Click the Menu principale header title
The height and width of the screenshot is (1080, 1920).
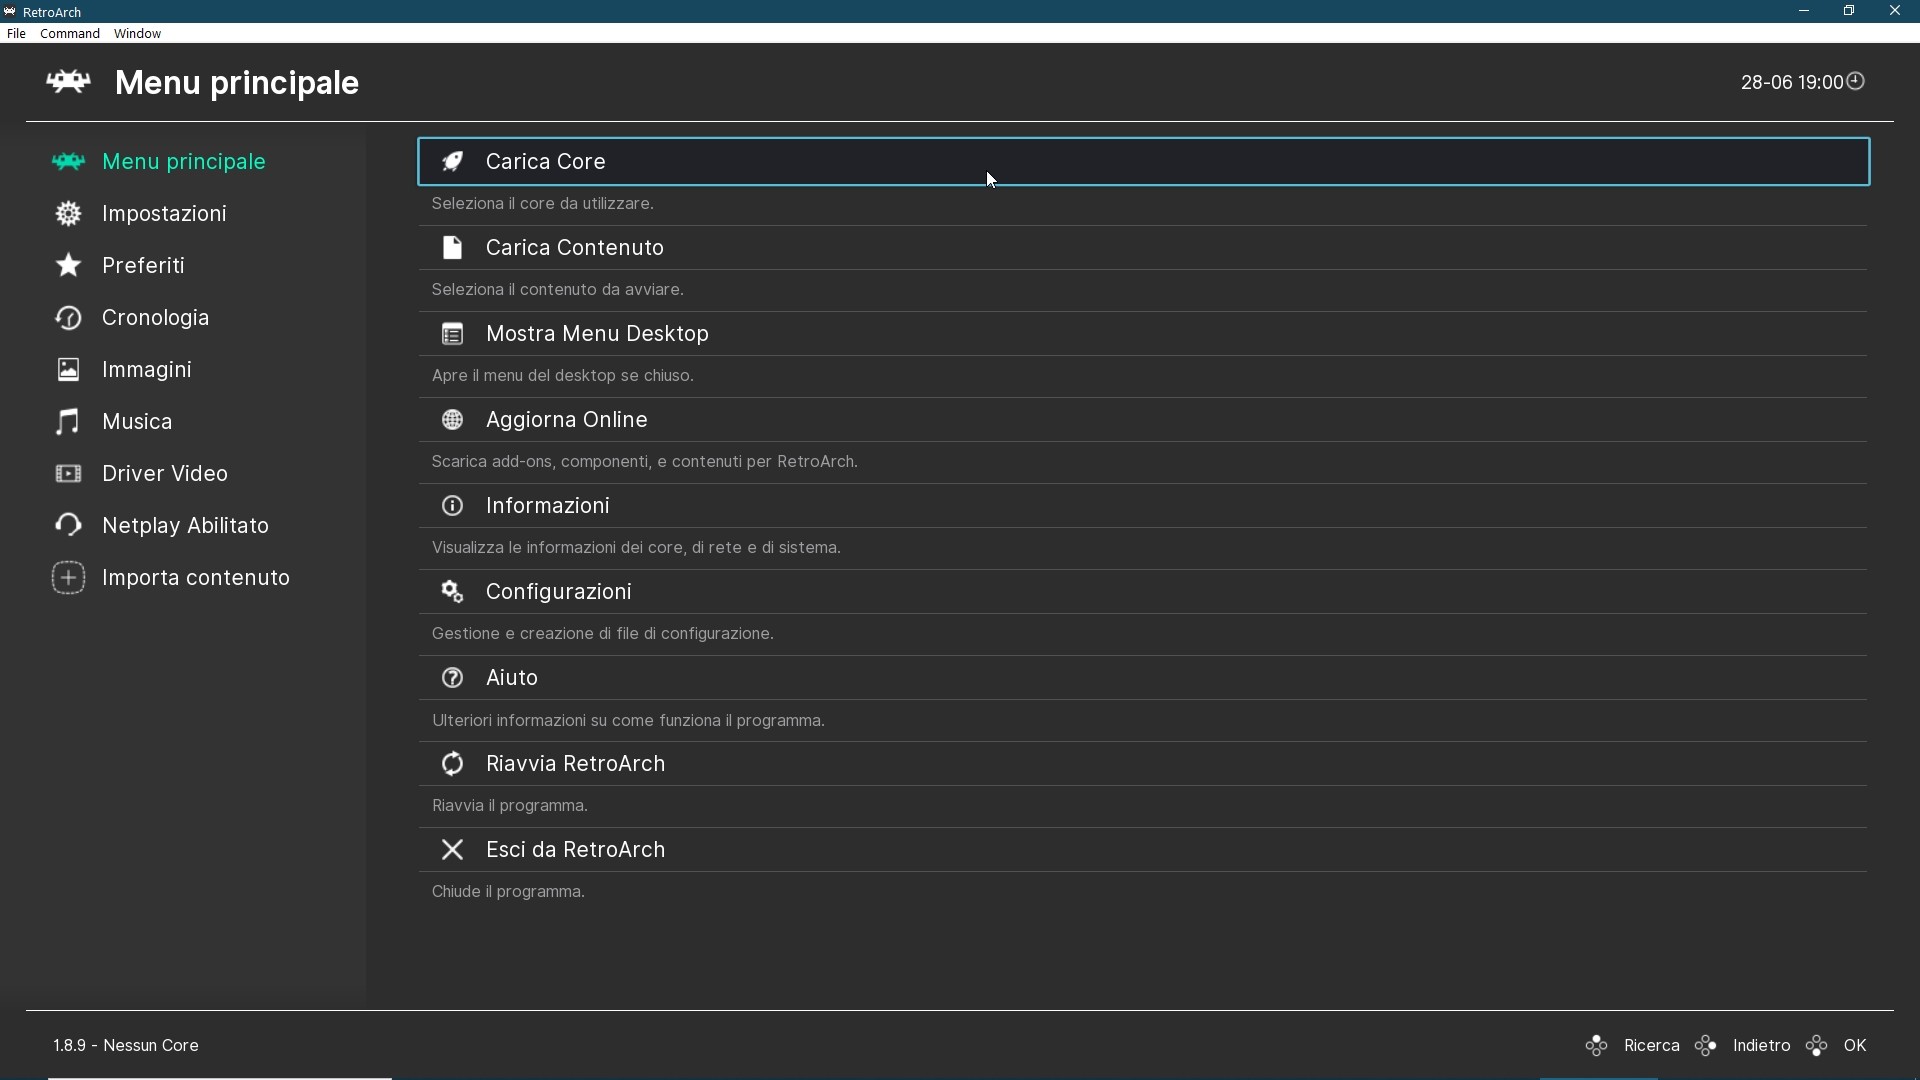tap(237, 83)
